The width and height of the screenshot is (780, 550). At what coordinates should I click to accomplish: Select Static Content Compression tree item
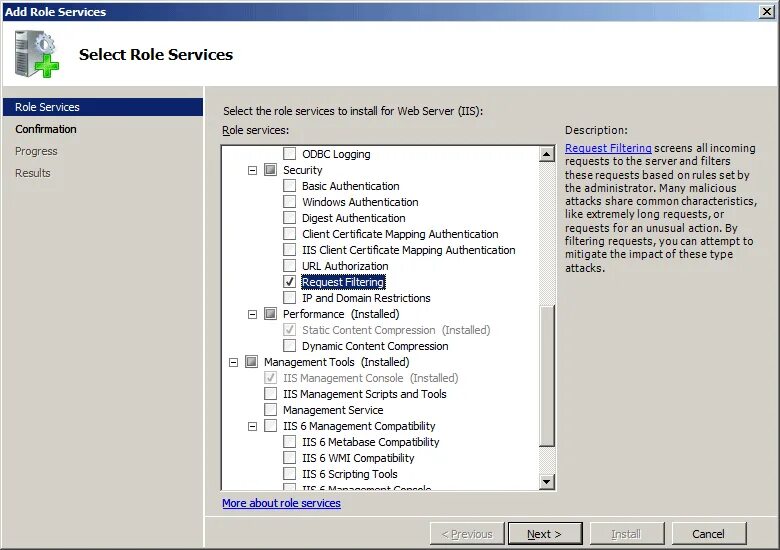396,330
